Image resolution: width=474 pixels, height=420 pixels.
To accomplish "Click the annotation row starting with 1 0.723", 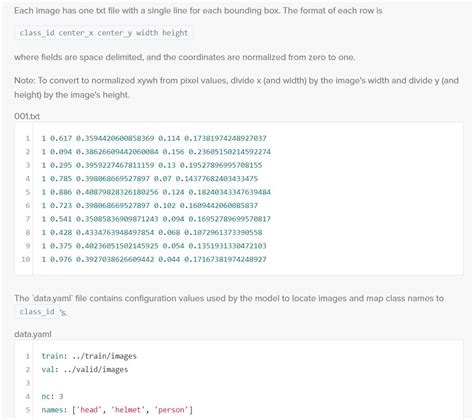I will pos(150,206).
